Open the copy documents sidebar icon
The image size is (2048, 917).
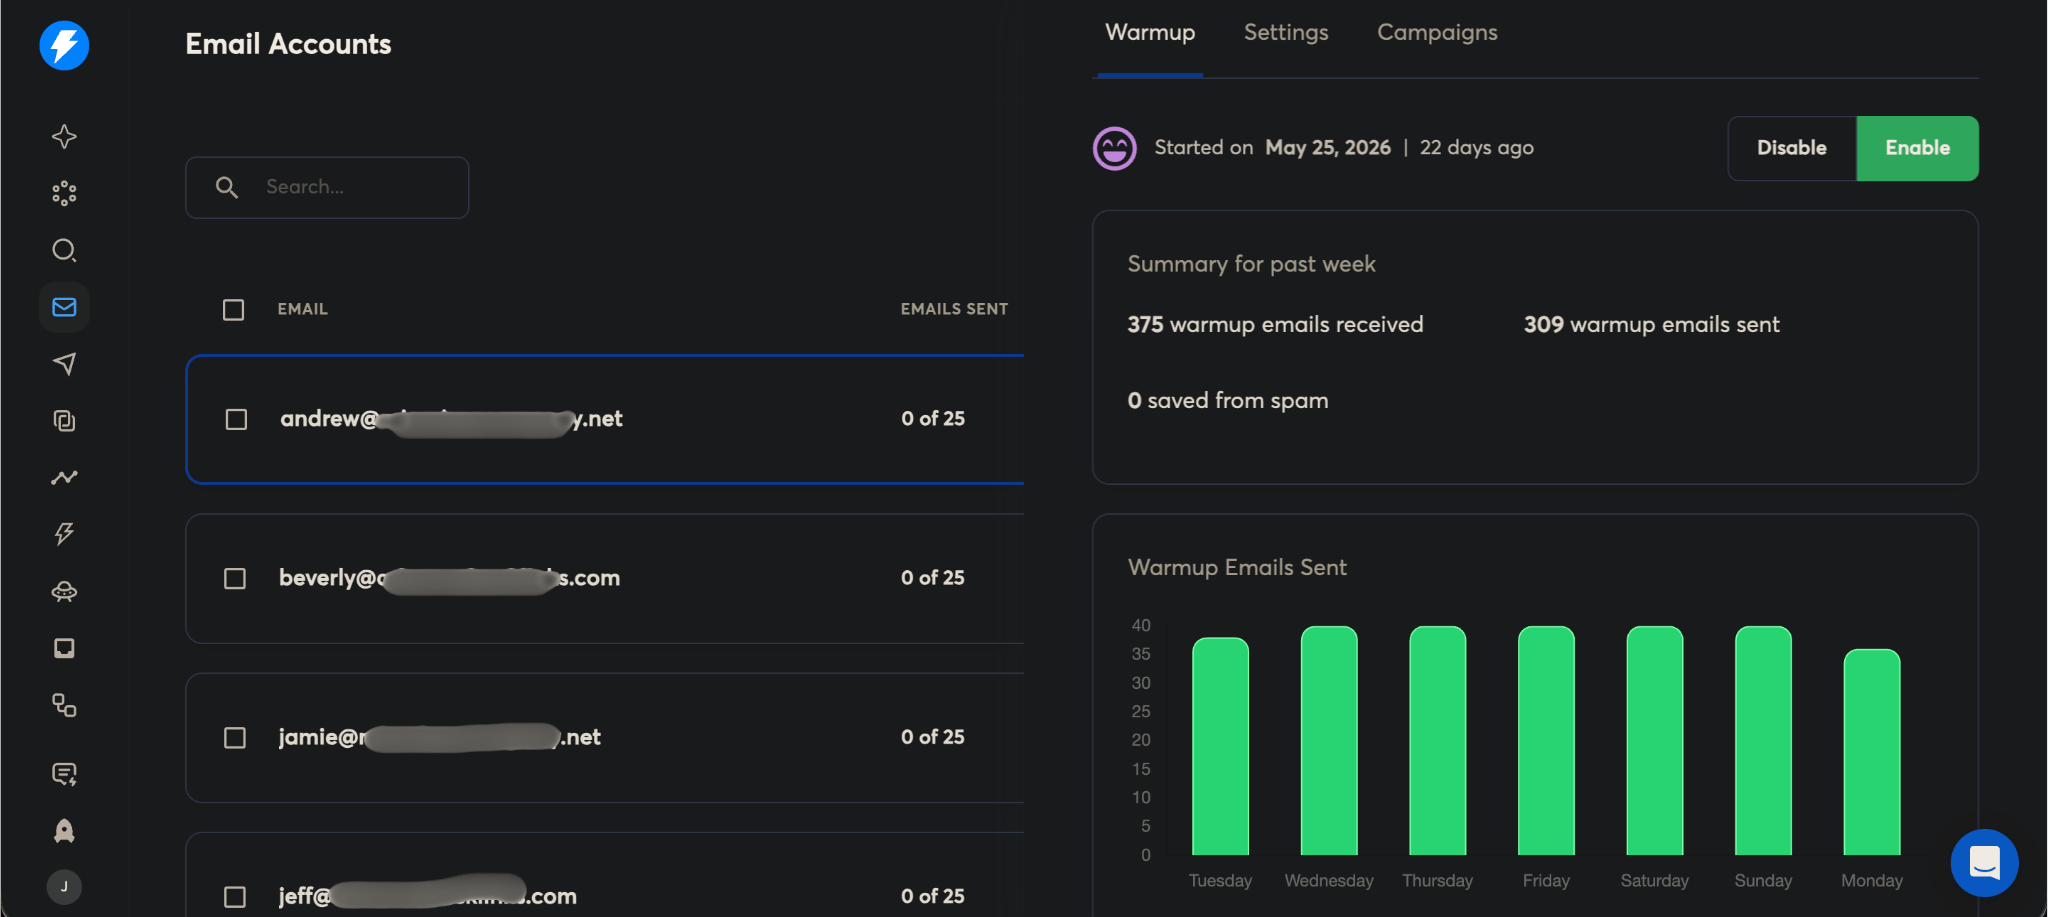64,421
